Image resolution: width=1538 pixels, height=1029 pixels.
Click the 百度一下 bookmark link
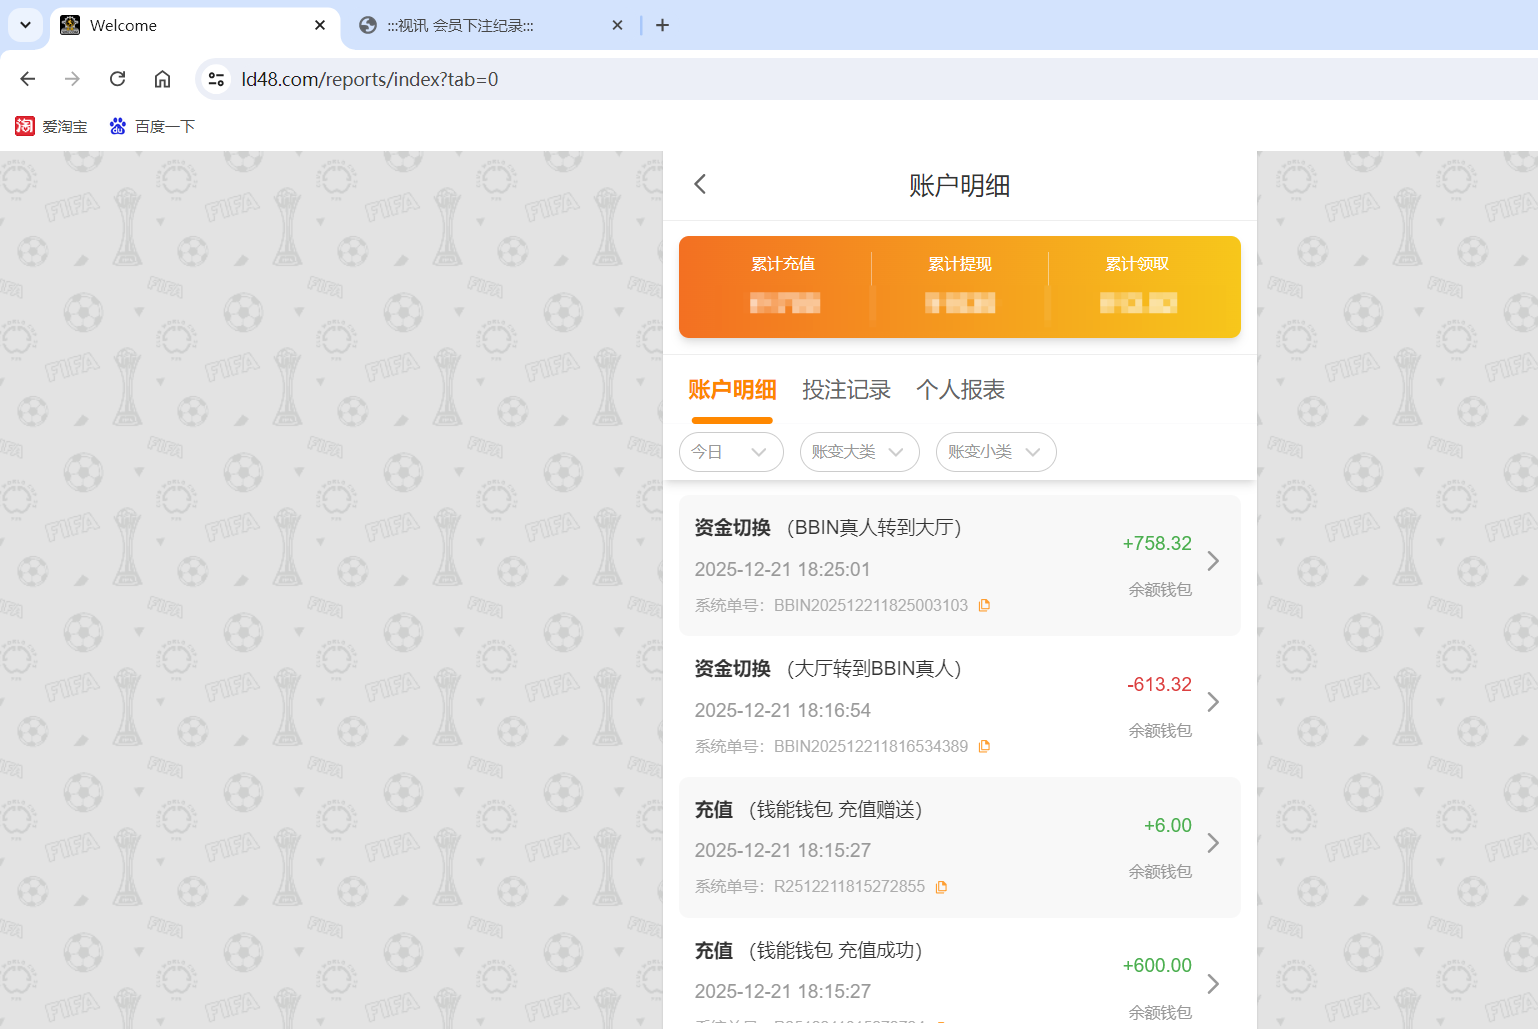(152, 126)
